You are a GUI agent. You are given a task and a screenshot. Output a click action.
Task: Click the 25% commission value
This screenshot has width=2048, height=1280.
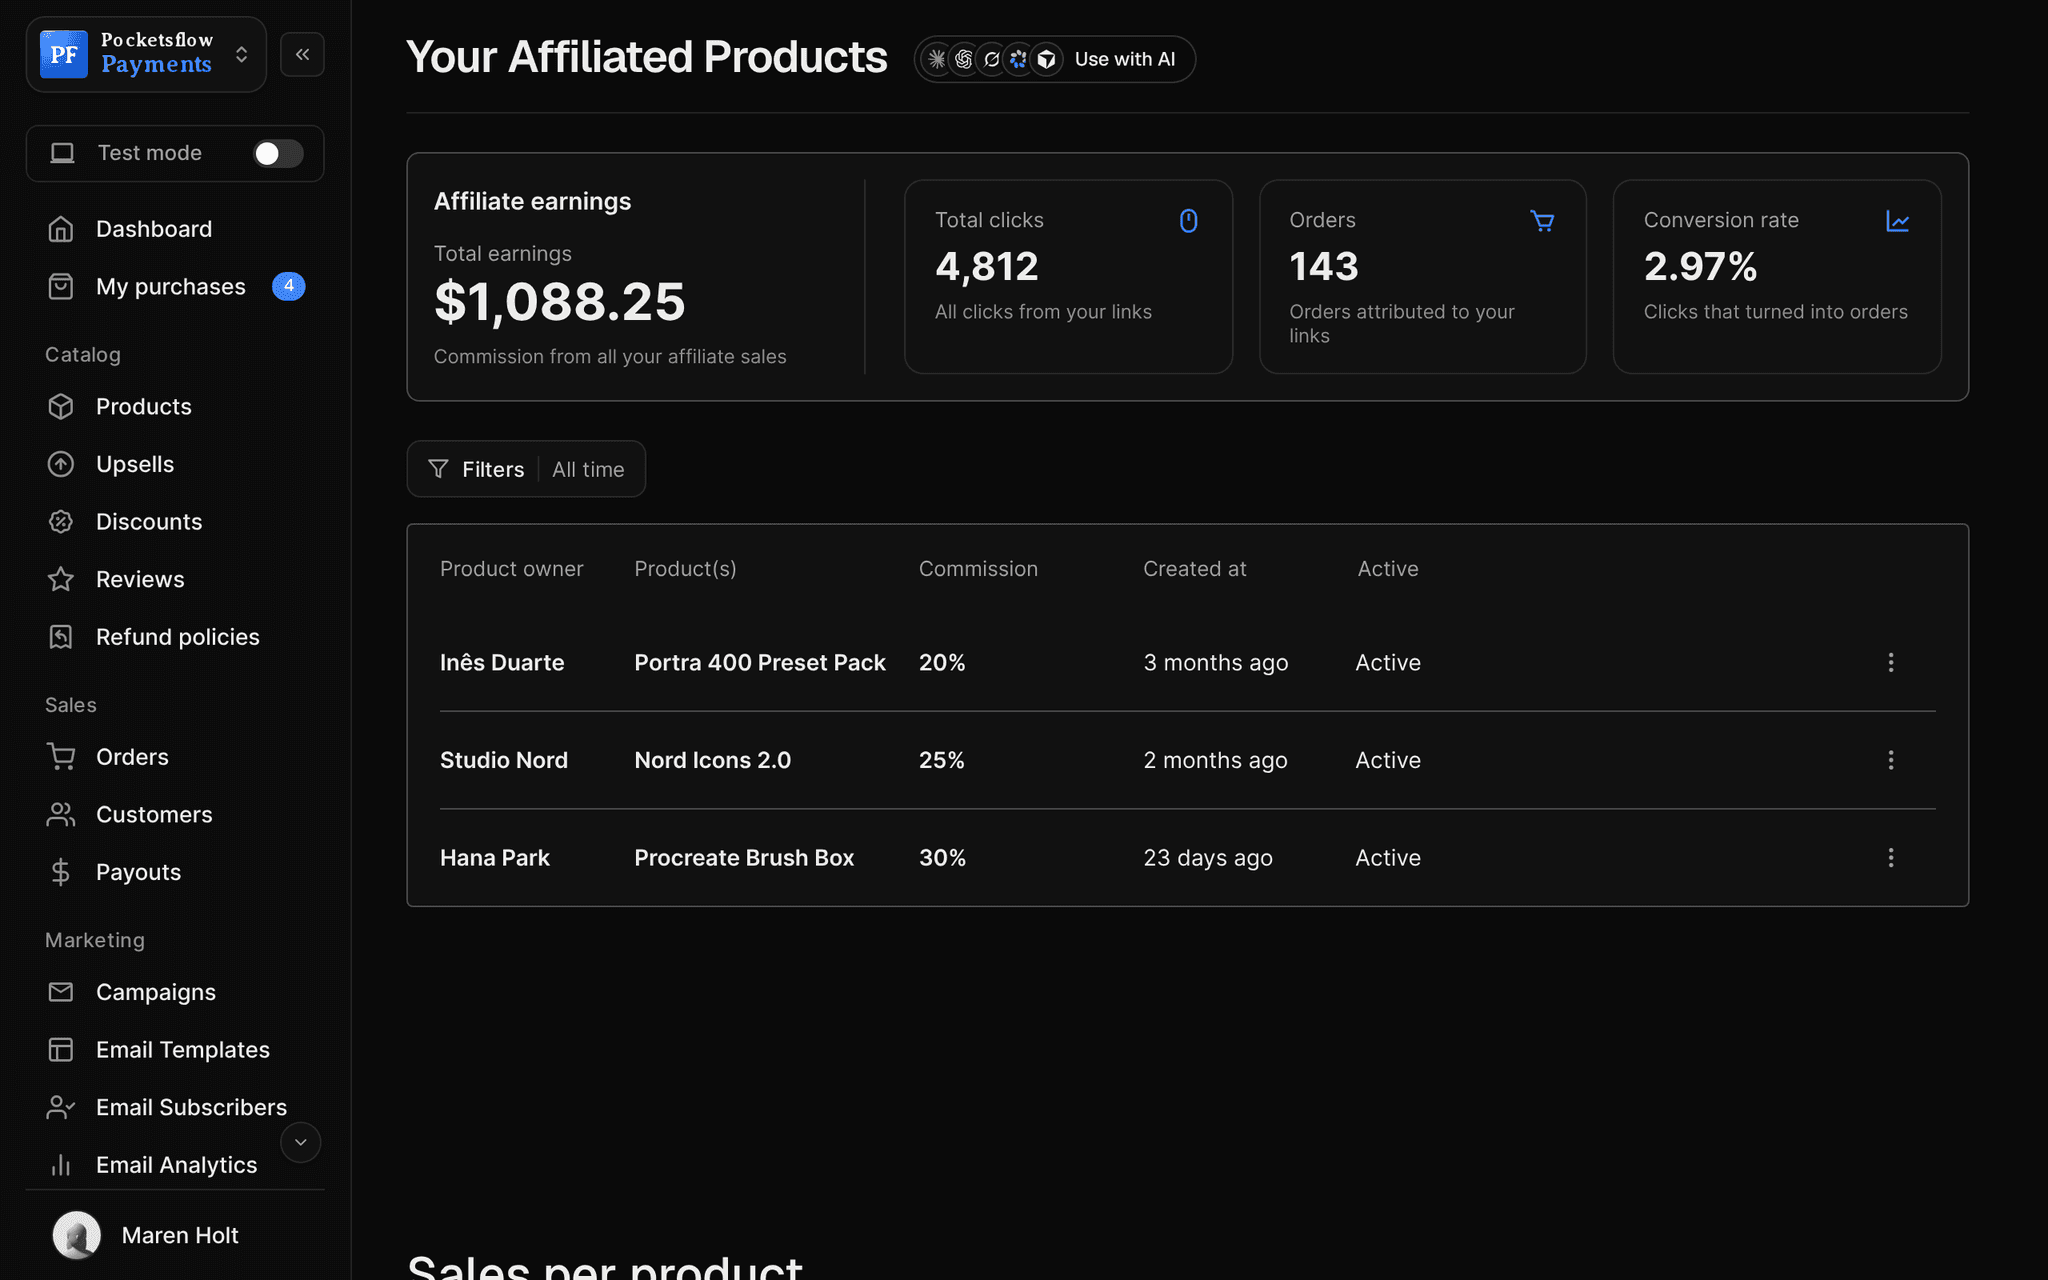click(941, 760)
